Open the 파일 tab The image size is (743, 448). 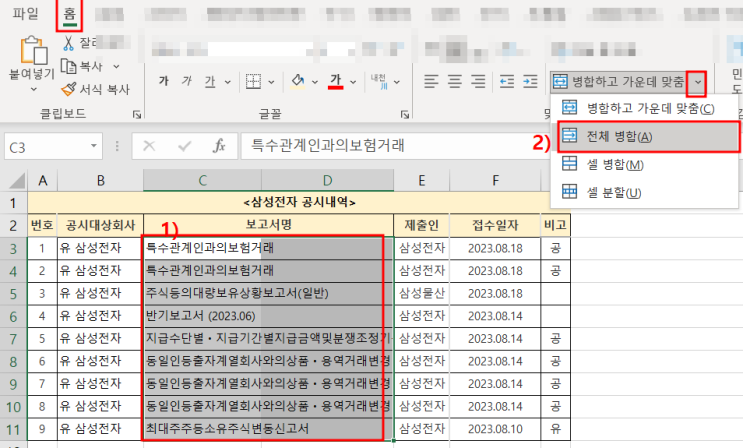click(x=25, y=13)
